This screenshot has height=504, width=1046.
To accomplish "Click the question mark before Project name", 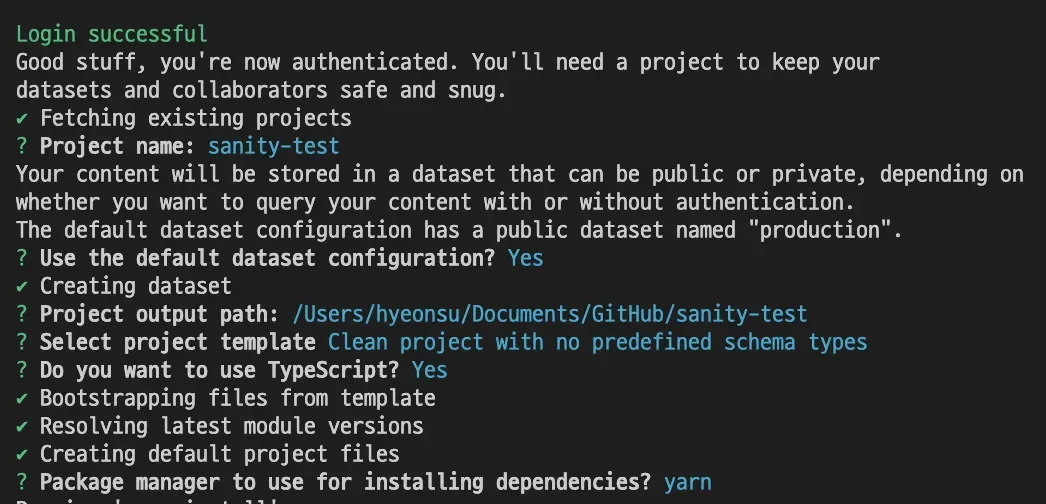I will point(22,146).
